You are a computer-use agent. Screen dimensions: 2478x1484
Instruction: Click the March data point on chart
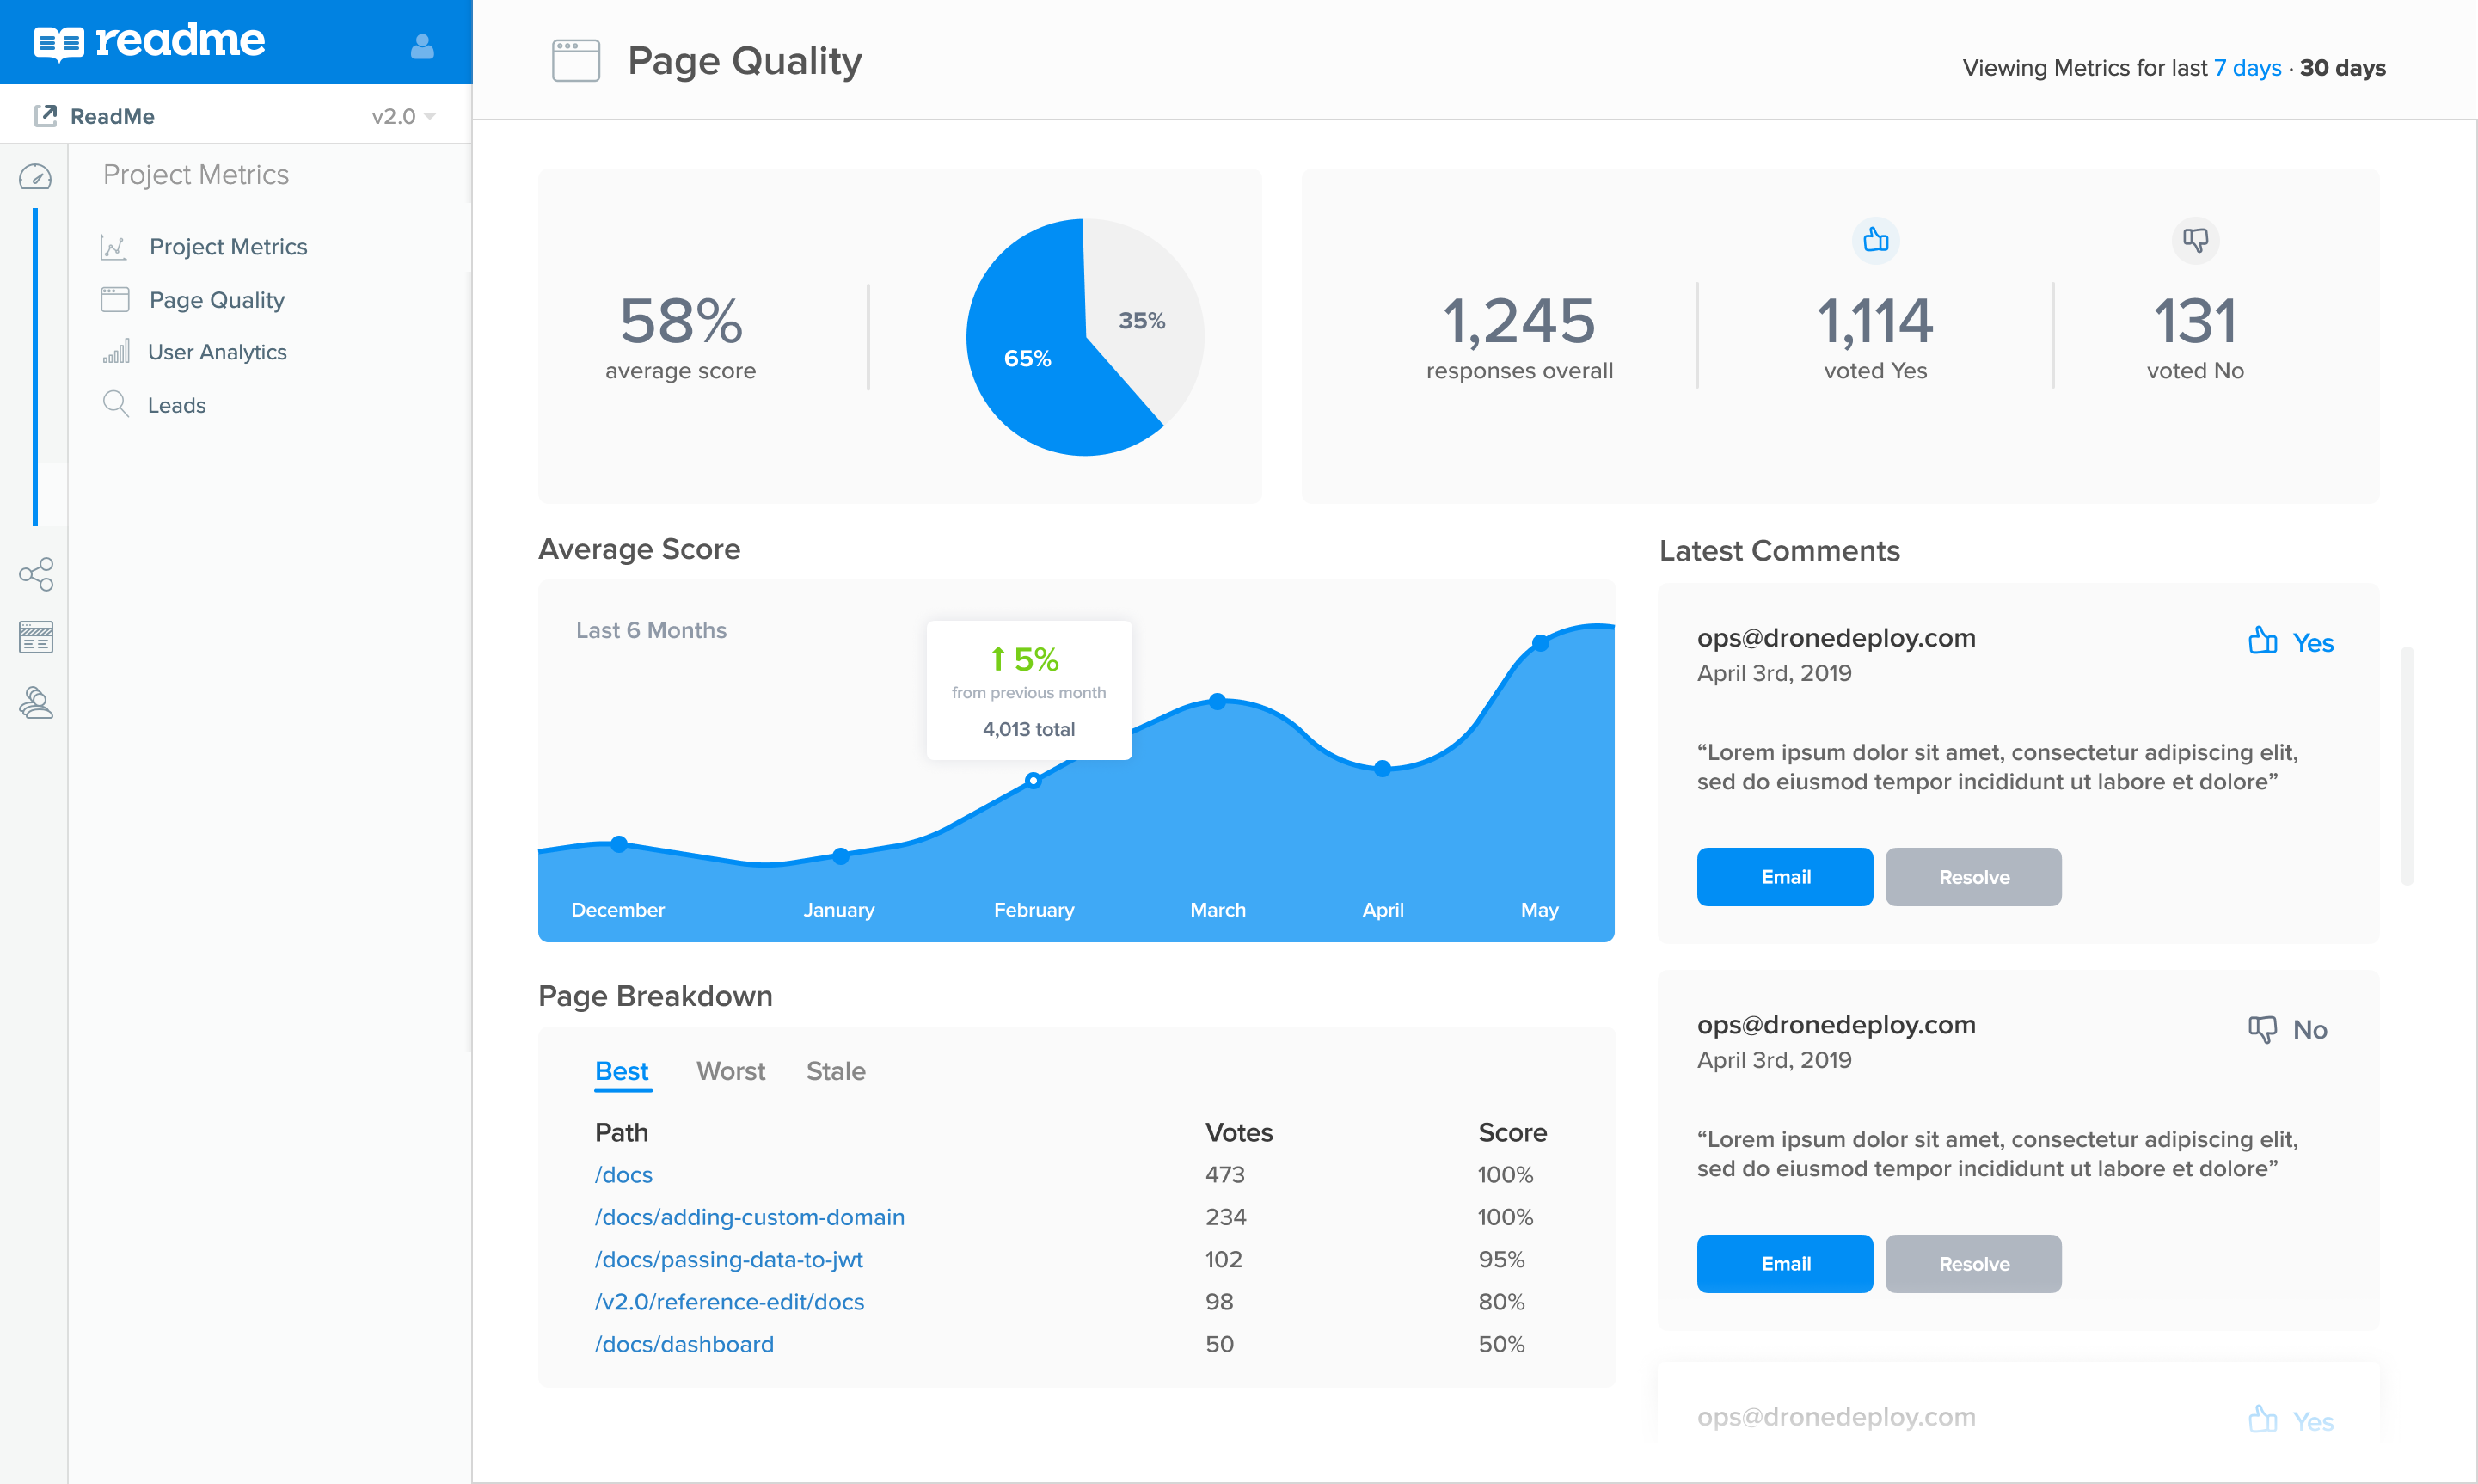[x=1217, y=701]
